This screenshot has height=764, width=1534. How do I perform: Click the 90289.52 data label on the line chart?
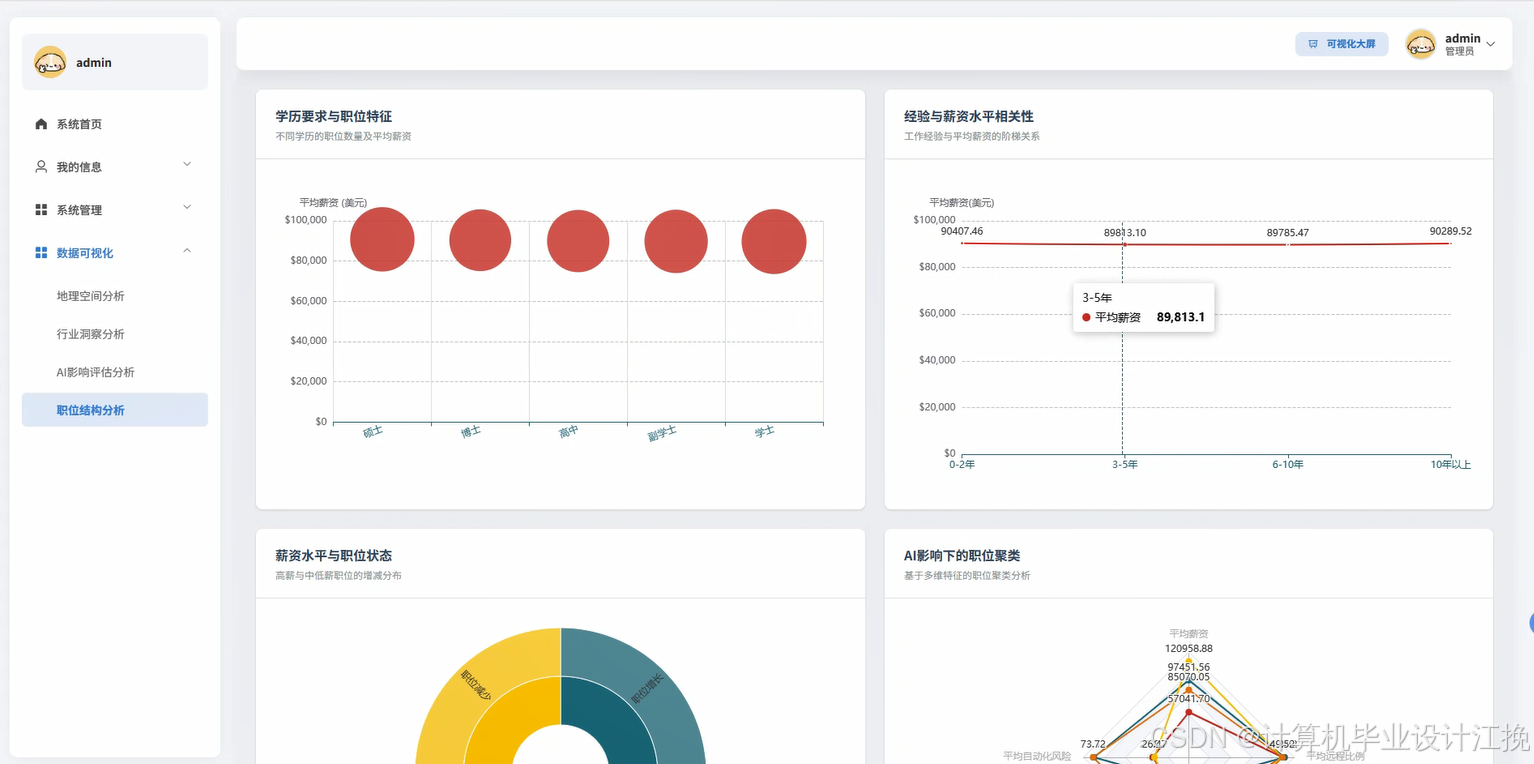[x=1451, y=231]
